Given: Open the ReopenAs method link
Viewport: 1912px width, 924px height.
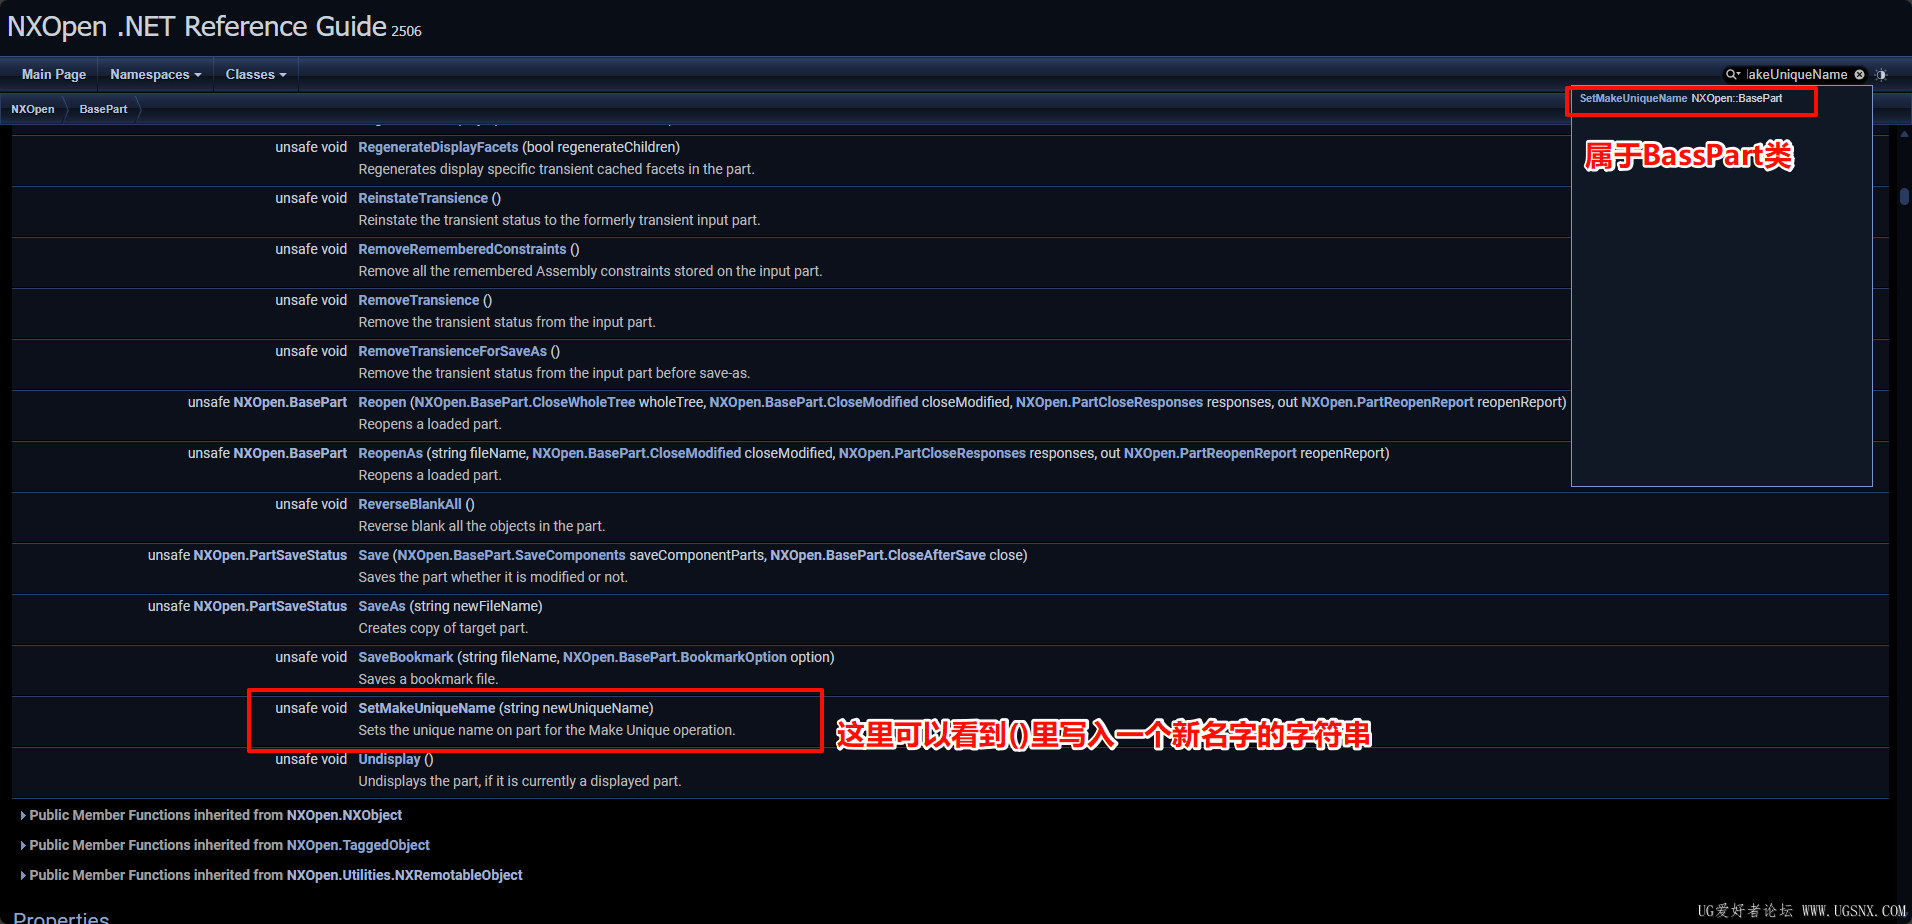Looking at the screenshot, I should (x=391, y=453).
